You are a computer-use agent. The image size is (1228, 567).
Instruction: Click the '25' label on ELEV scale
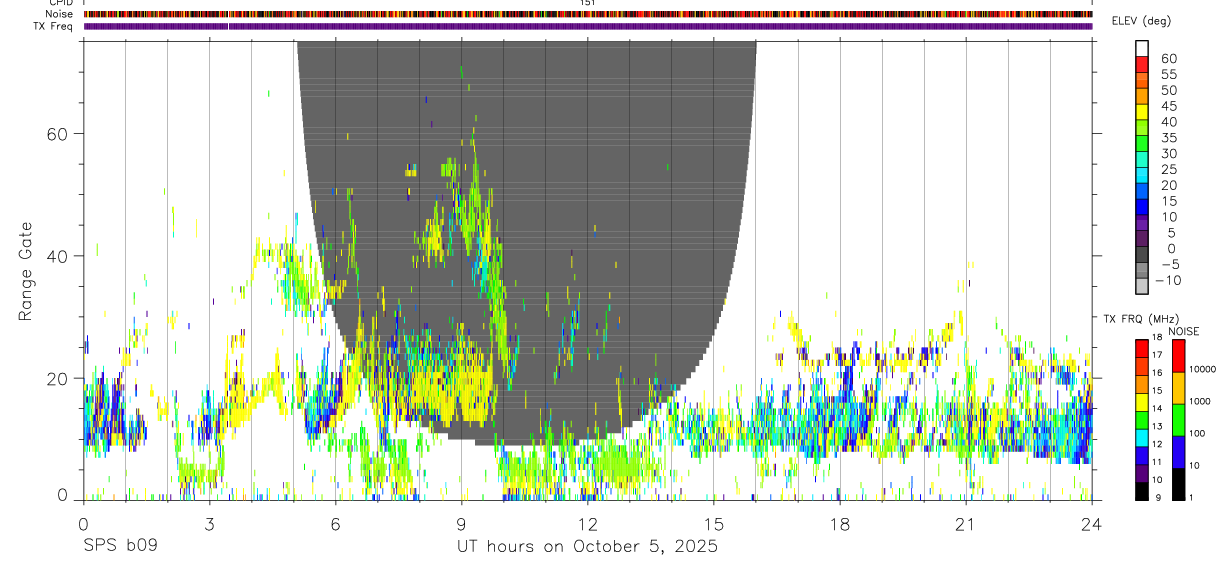click(1168, 170)
